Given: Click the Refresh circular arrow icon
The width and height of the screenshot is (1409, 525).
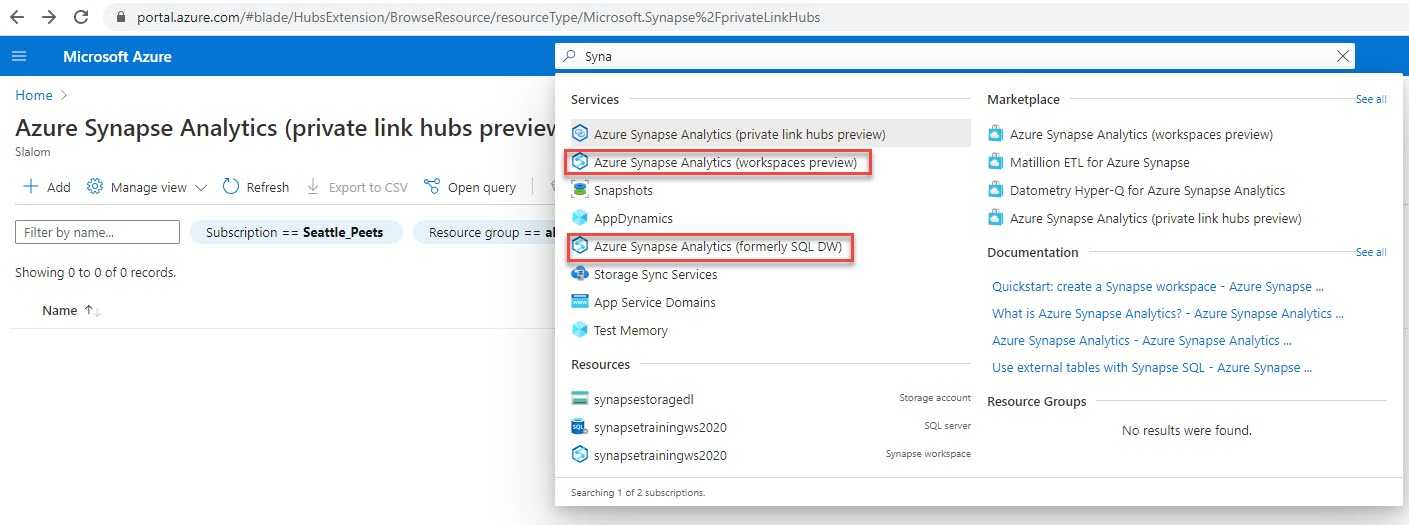Looking at the screenshot, I should coord(231,187).
